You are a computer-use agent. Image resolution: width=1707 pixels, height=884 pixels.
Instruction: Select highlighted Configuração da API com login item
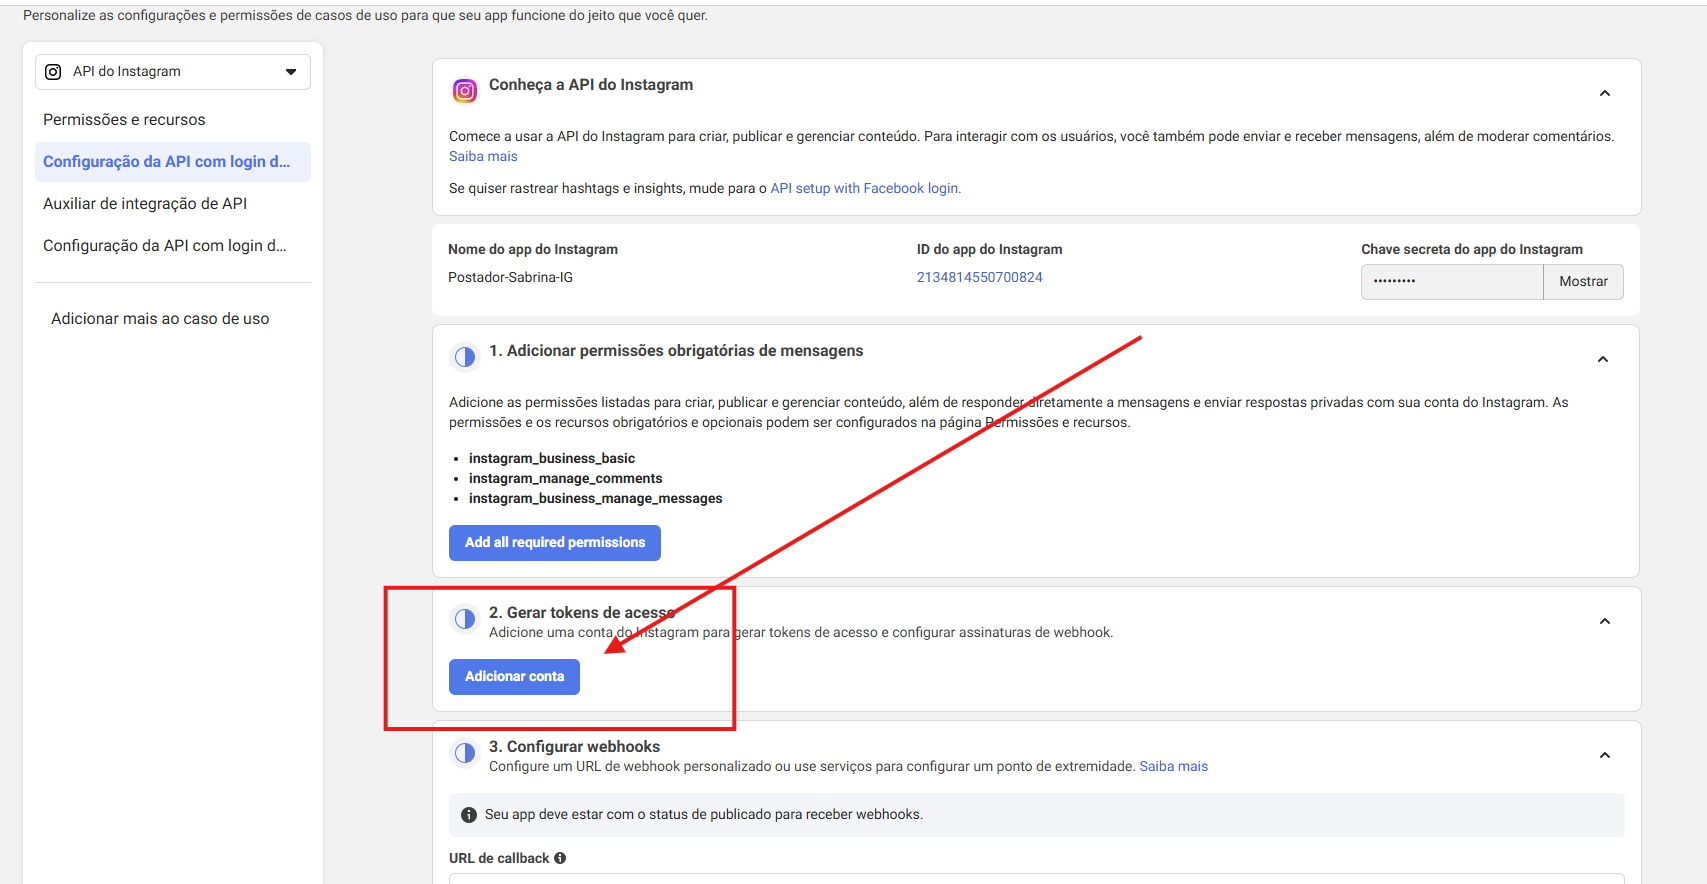click(x=173, y=162)
